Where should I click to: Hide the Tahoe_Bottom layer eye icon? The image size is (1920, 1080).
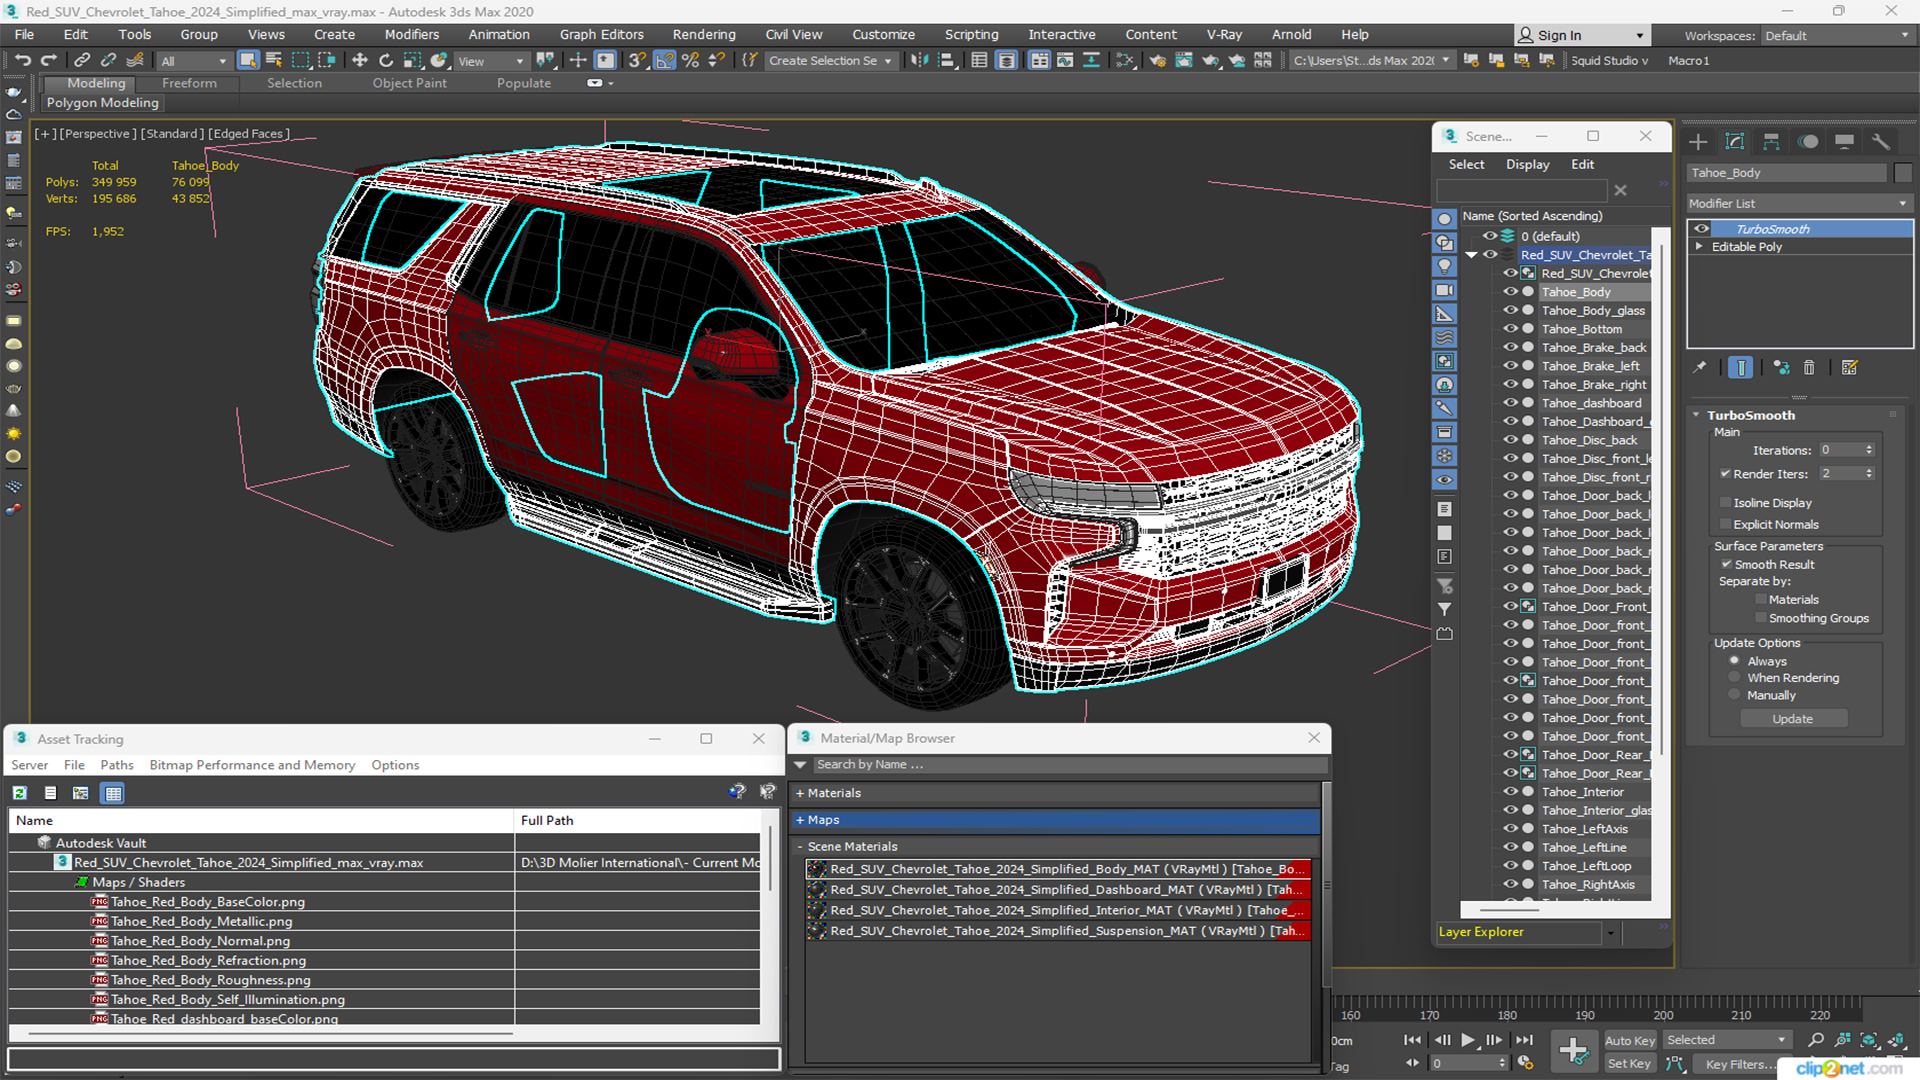point(1510,329)
